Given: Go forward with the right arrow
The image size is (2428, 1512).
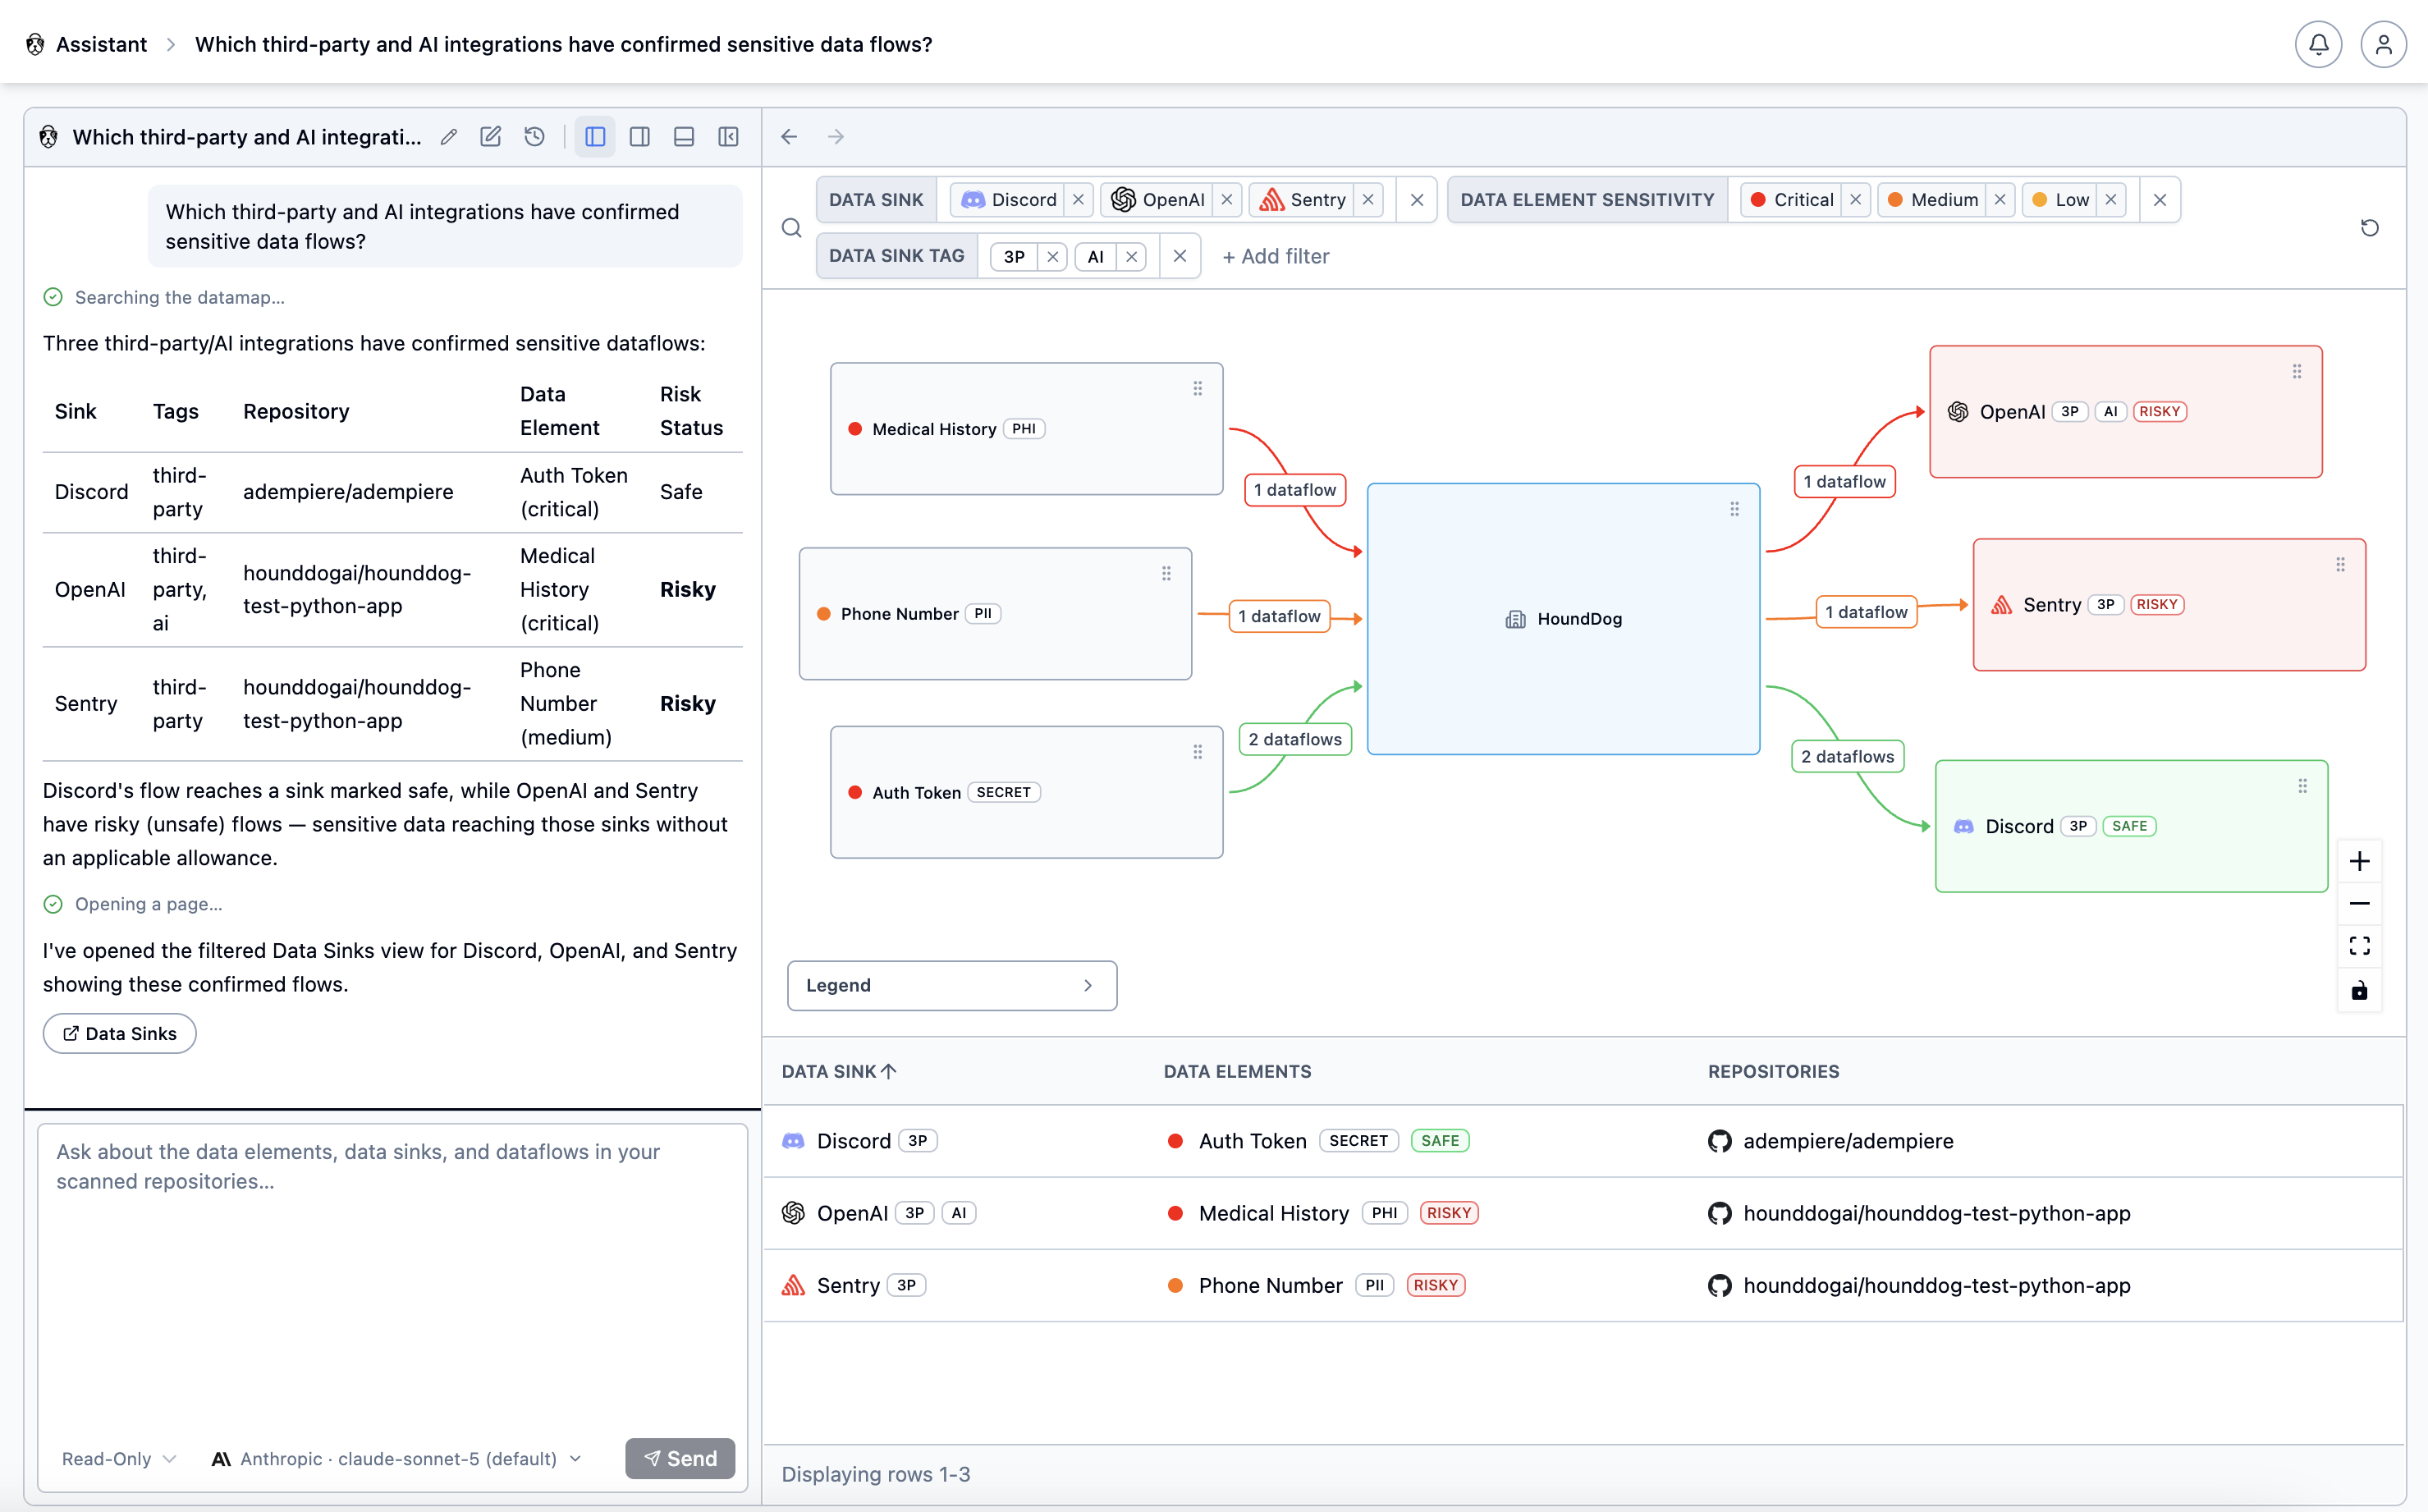Looking at the screenshot, I should click(836, 137).
